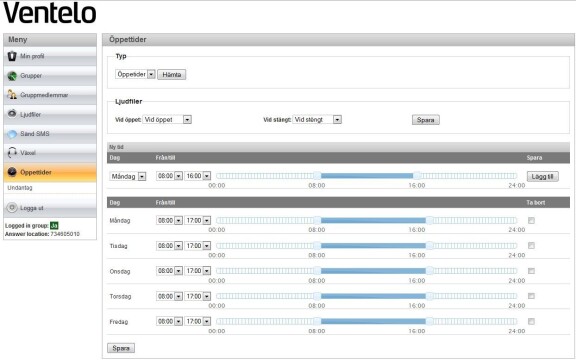Open Växel menu item
The width and height of the screenshot is (576, 360).
(x=50, y=153)
